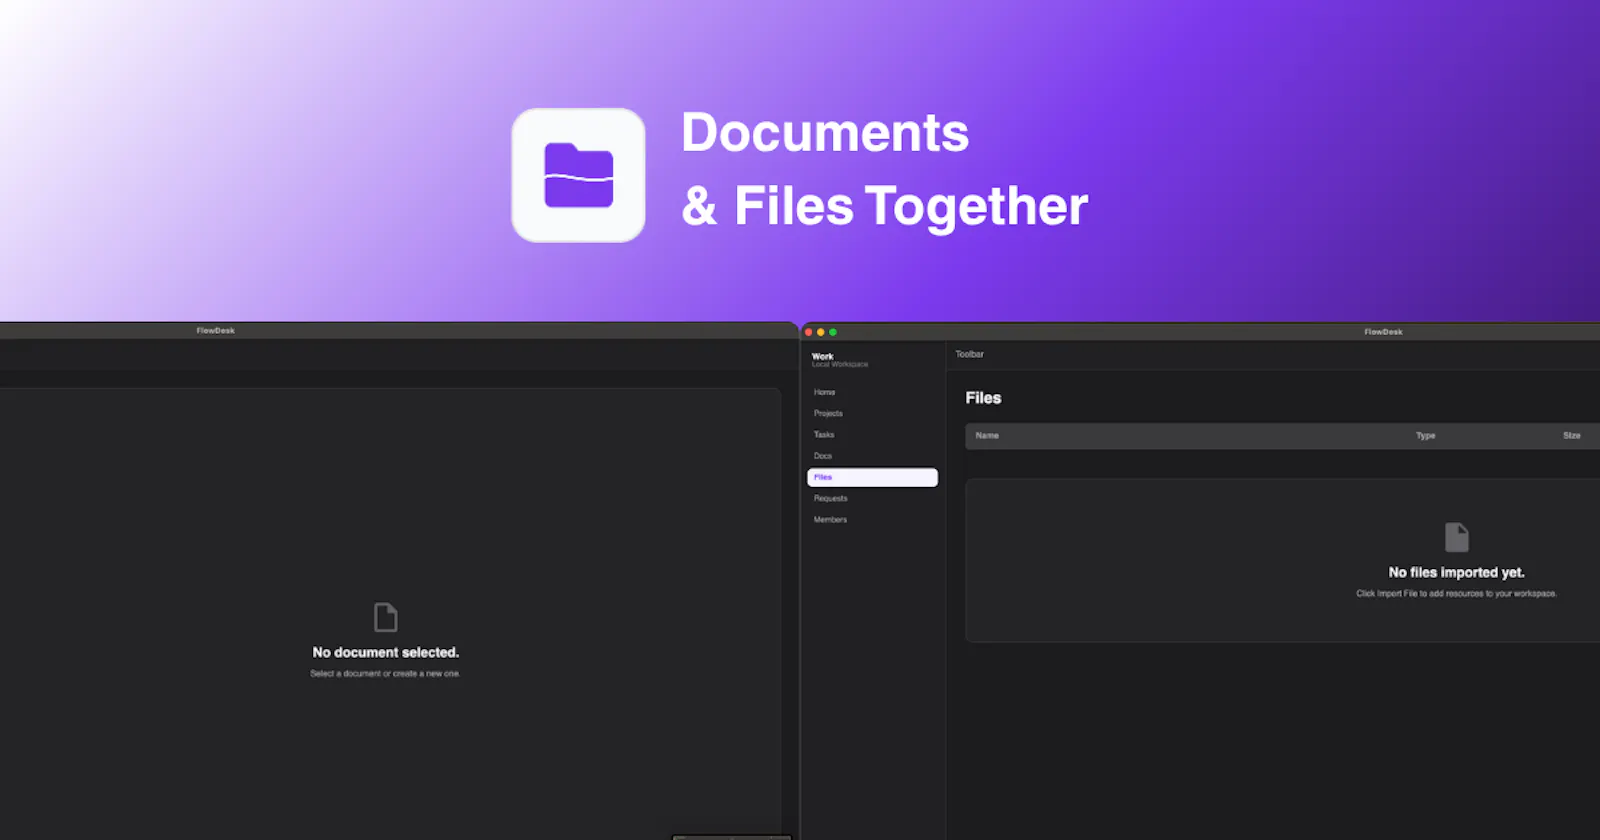
Task: Select the highlighted Files sidebar item
Action: 872,477
